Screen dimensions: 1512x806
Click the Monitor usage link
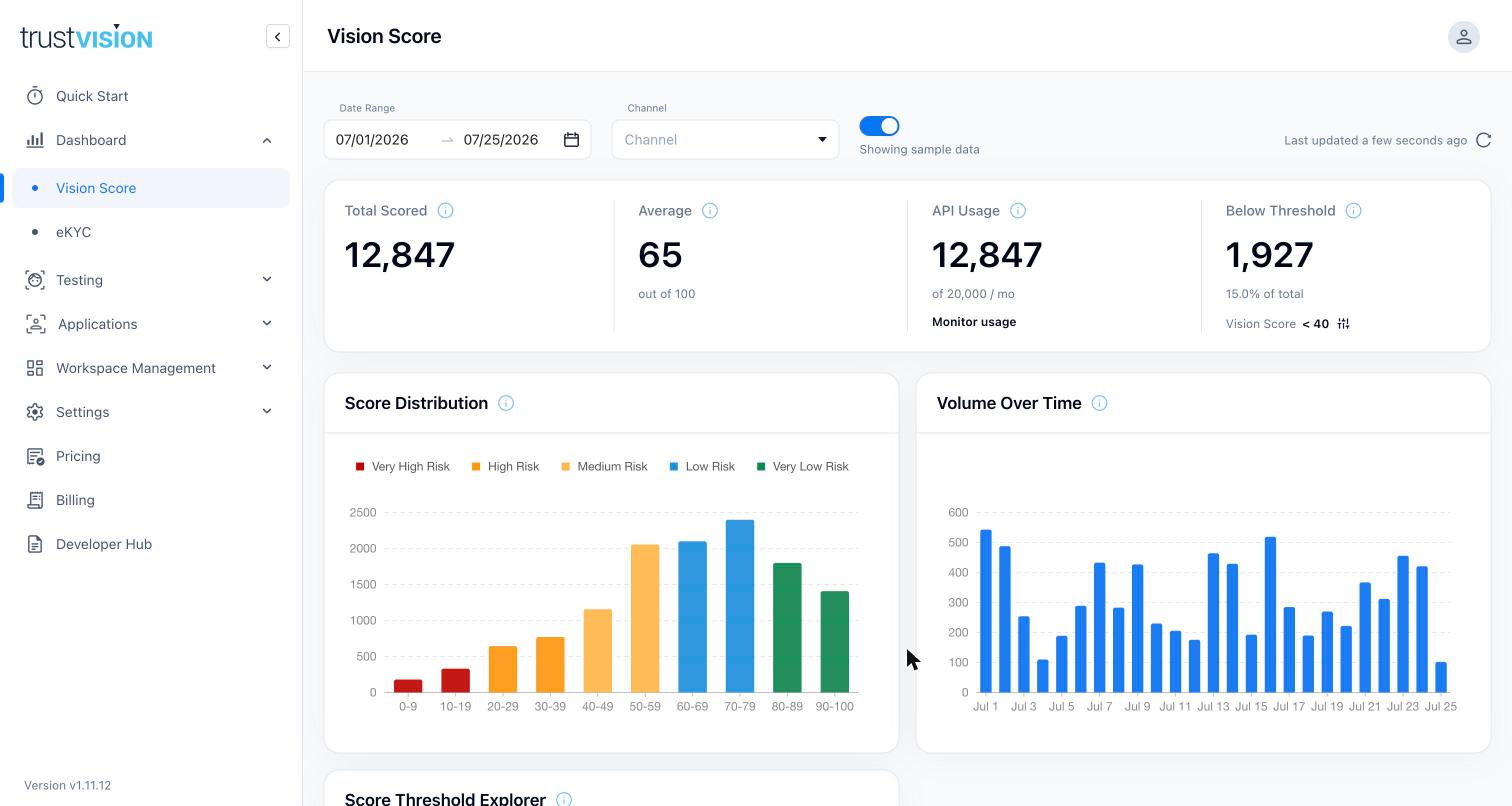(974, 322)
